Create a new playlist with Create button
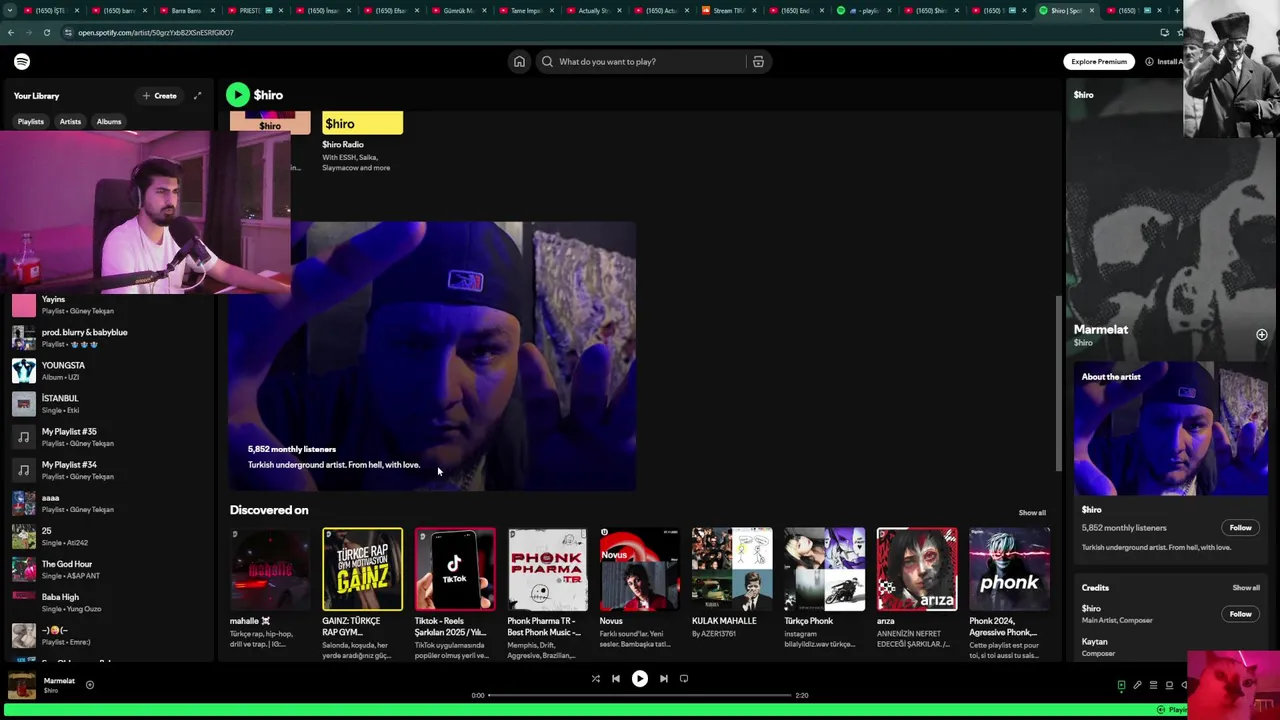This screenshot has height=720, width=1280. point(159,96)
